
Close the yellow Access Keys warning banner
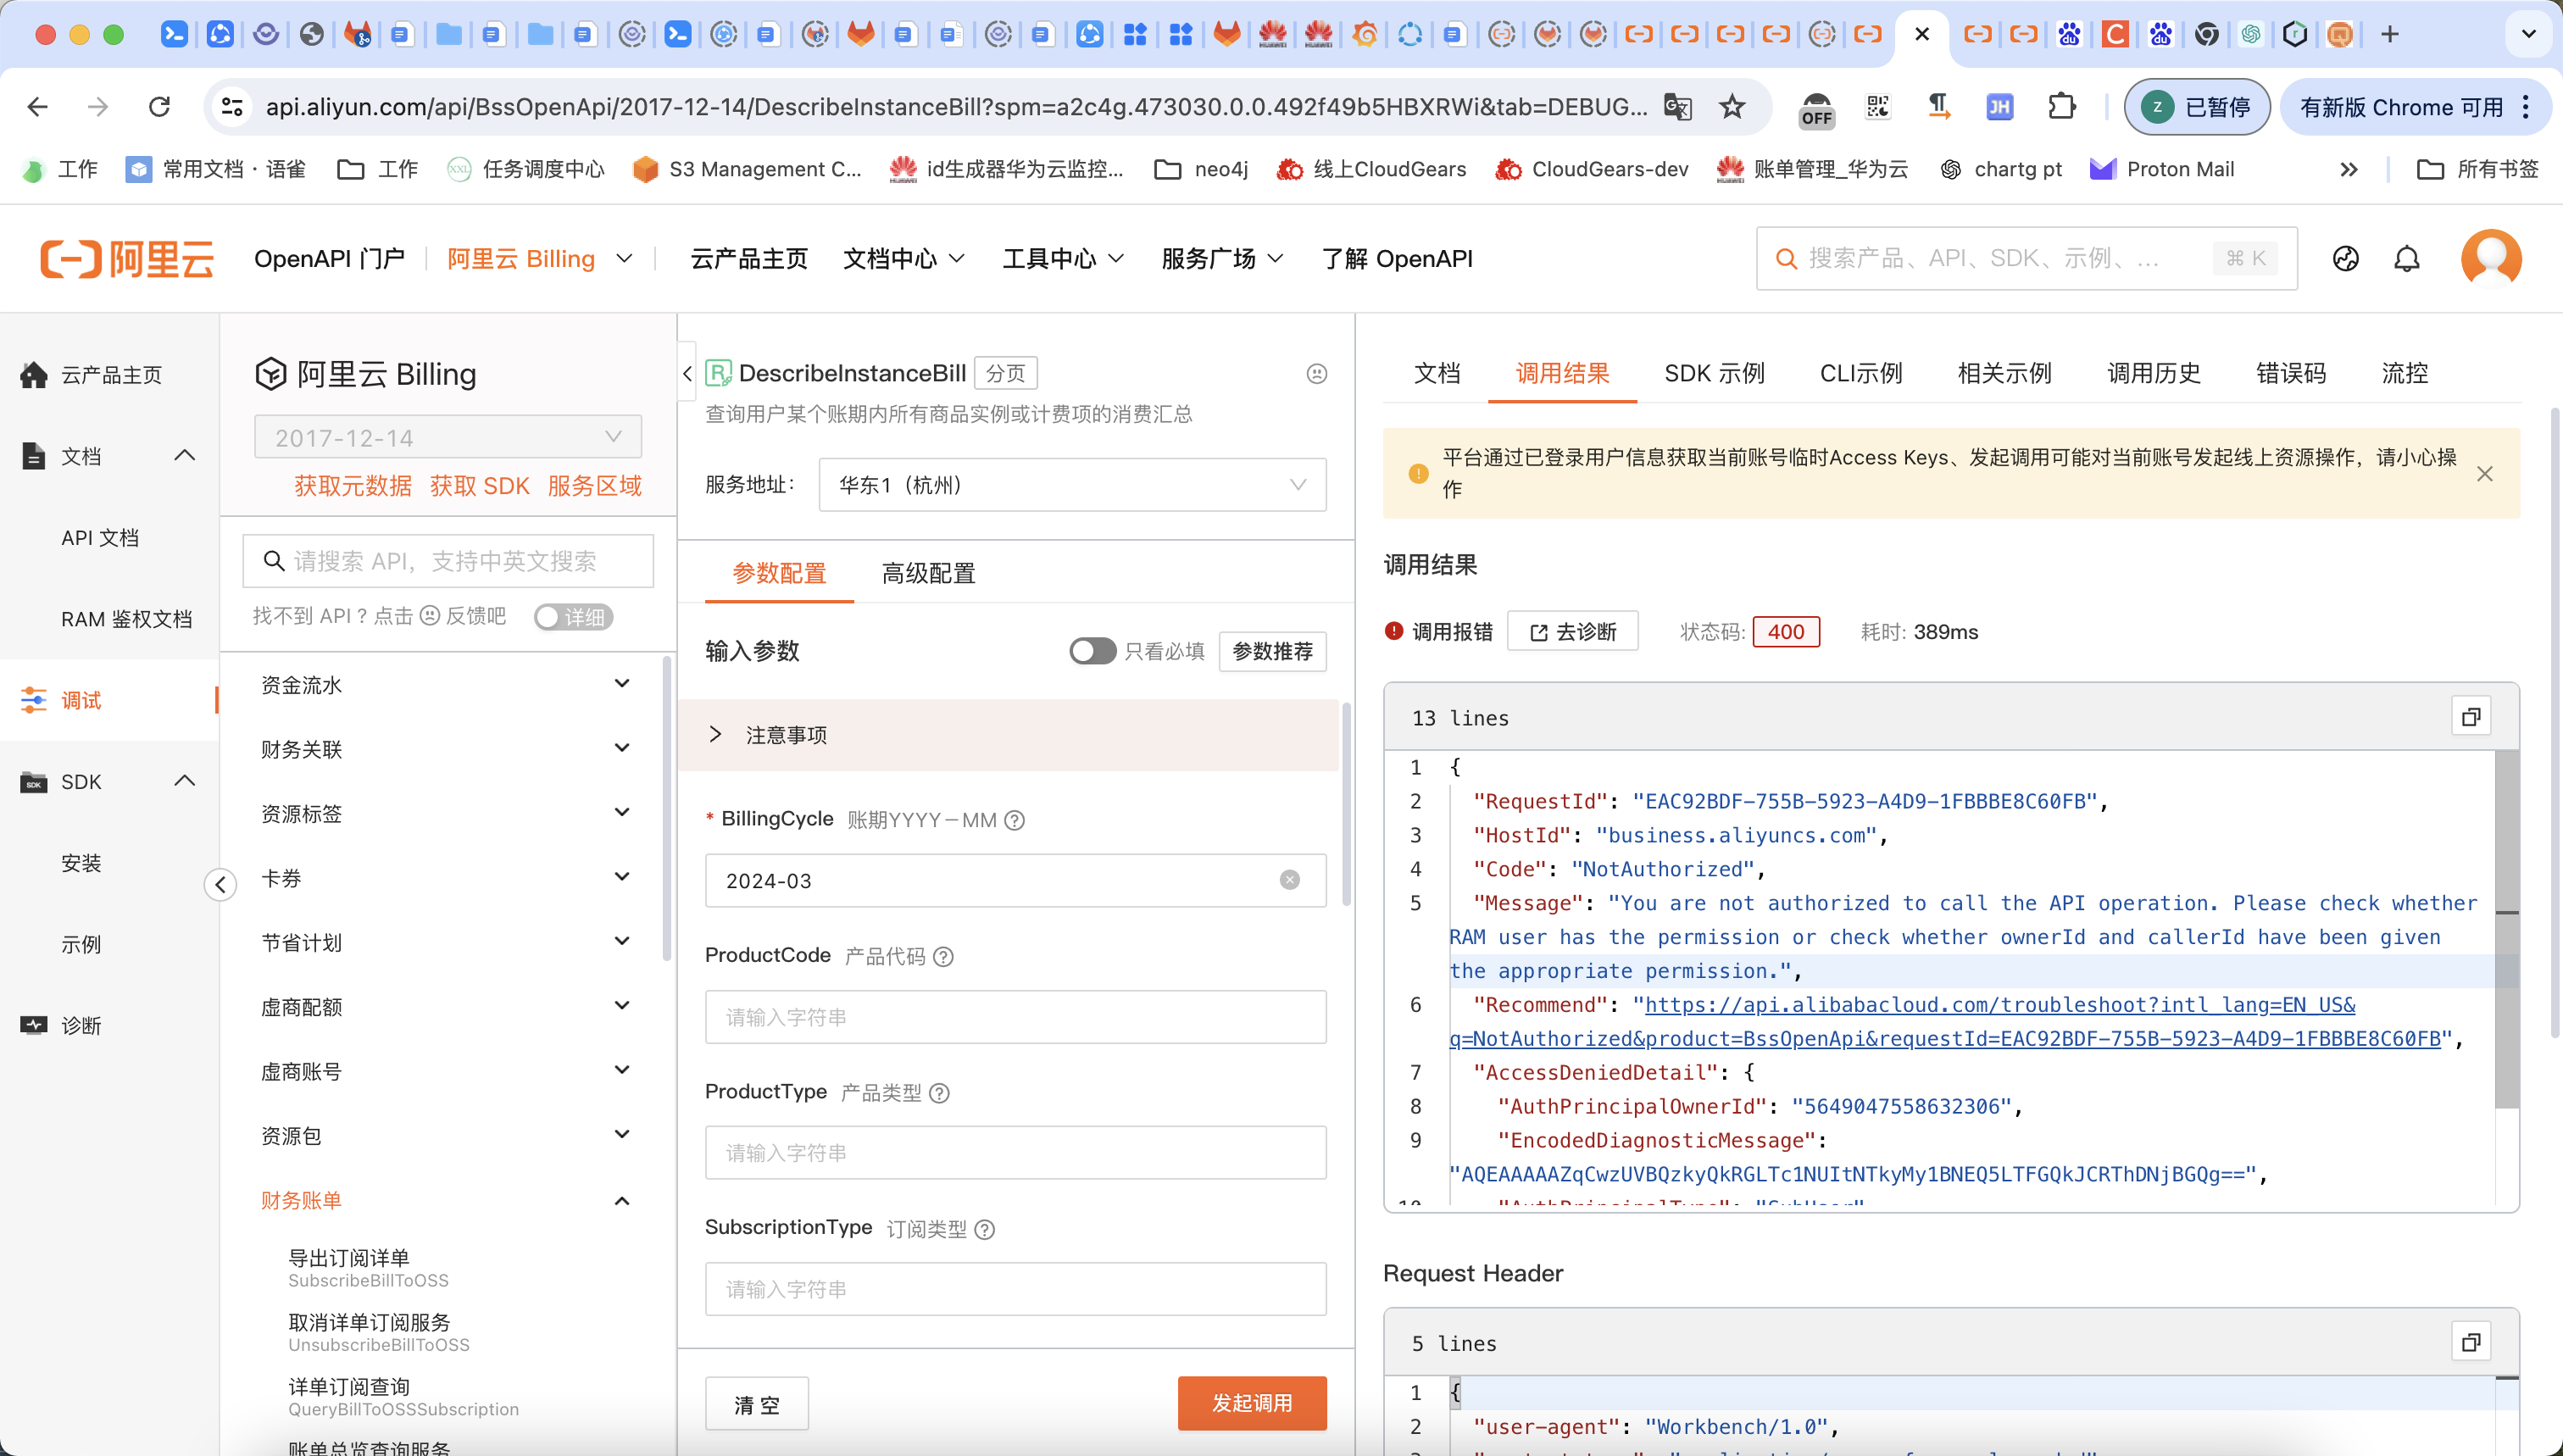(x=2484, y=474)
